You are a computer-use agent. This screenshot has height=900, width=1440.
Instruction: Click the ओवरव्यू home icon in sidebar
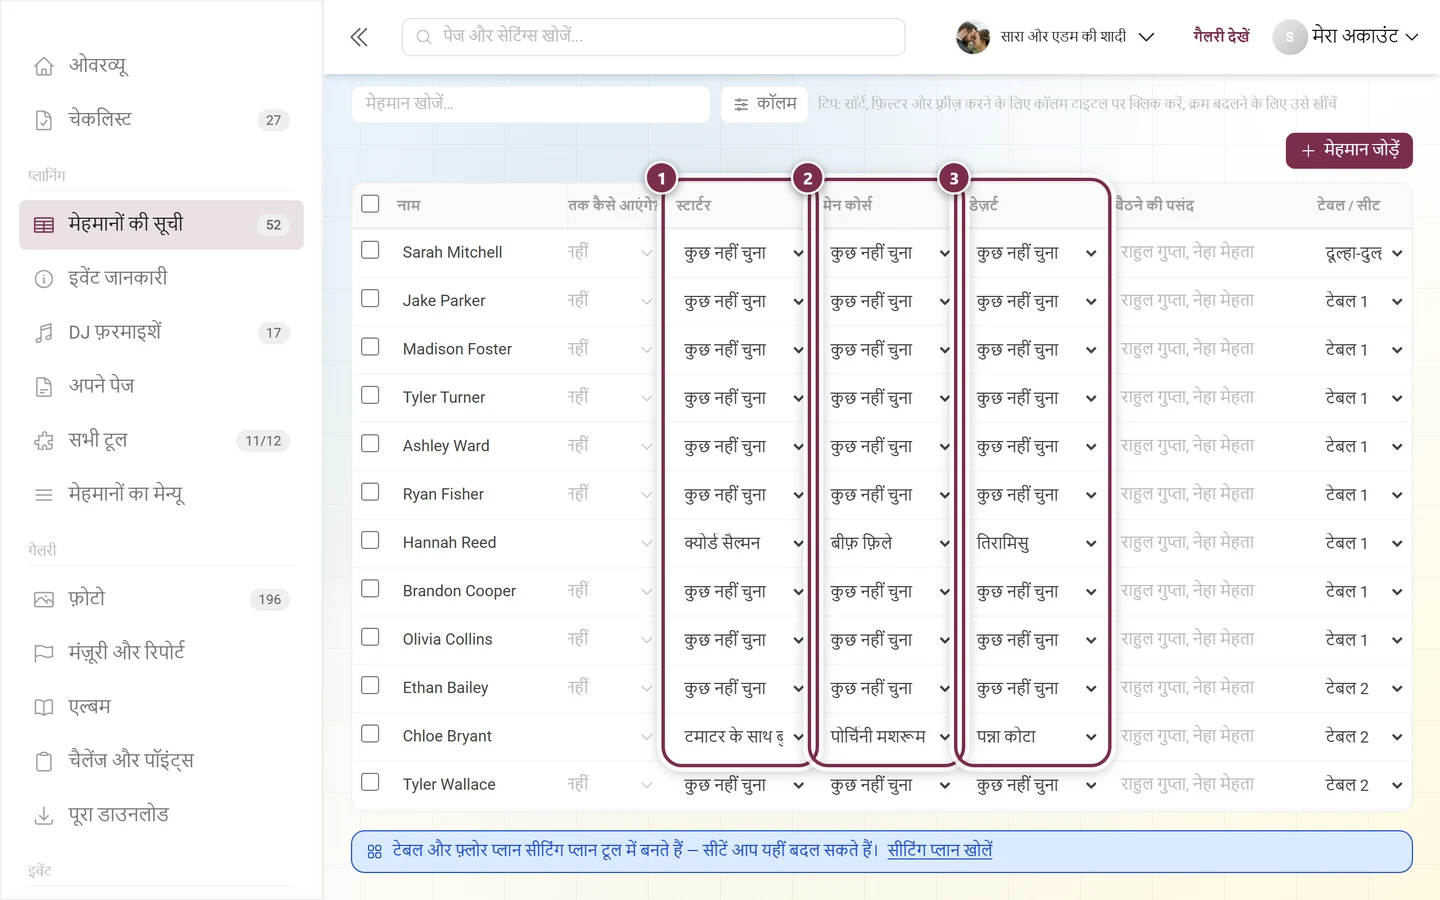(x=44, y=66)
